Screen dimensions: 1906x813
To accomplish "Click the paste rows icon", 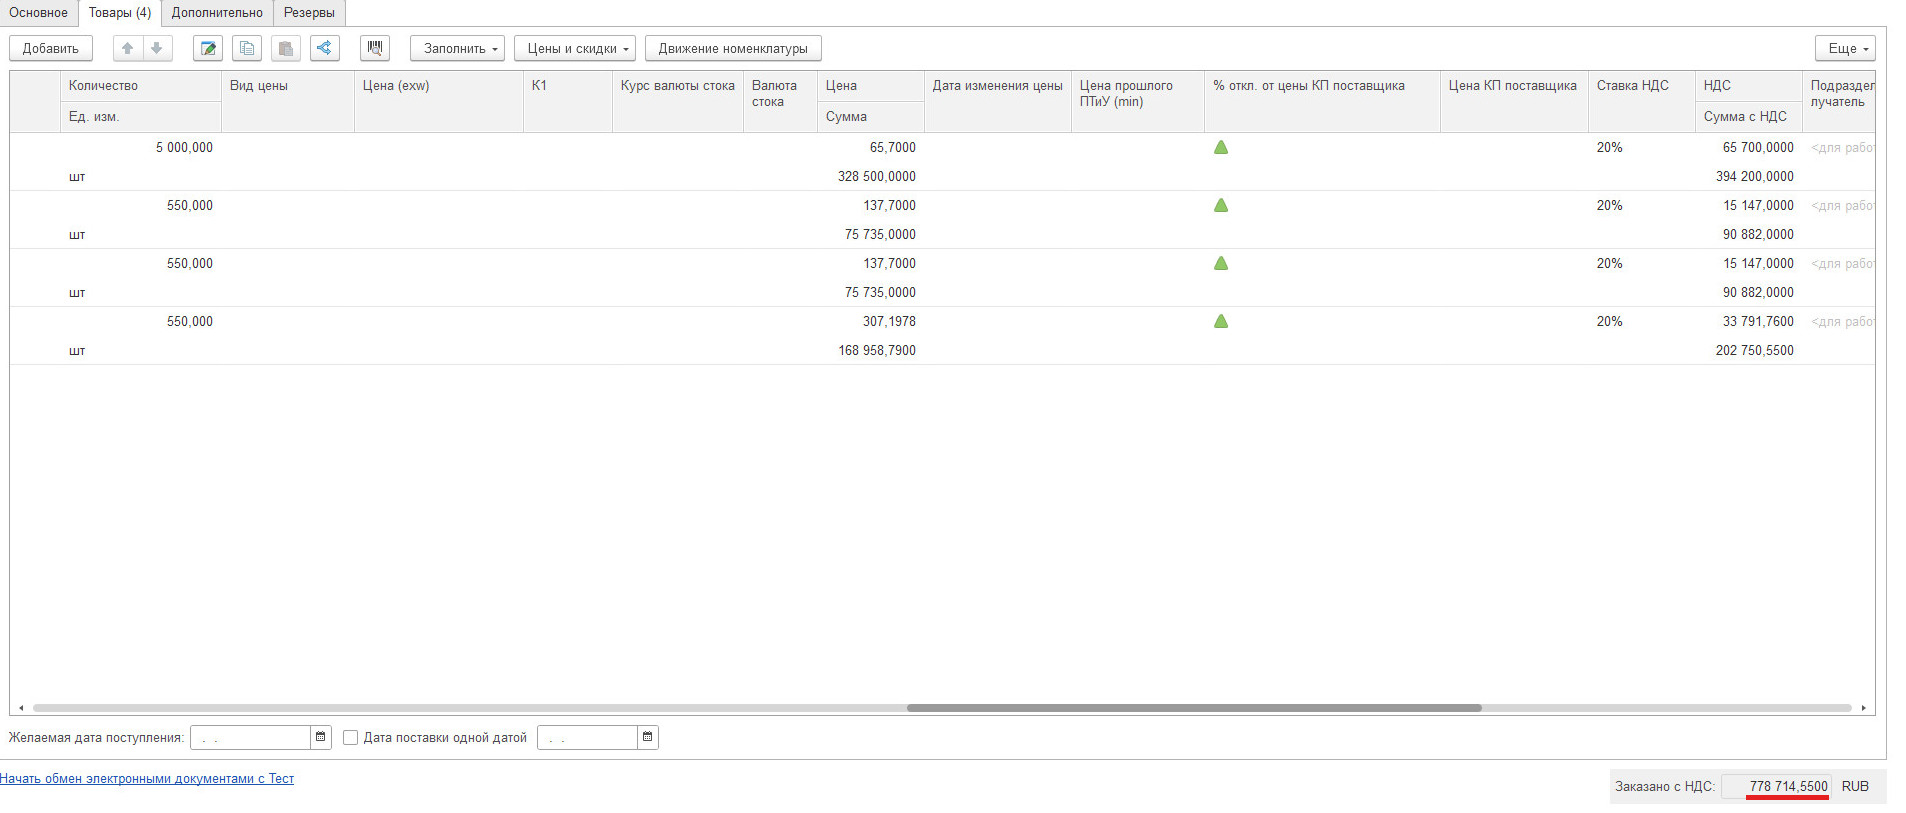I will [286, 48].
